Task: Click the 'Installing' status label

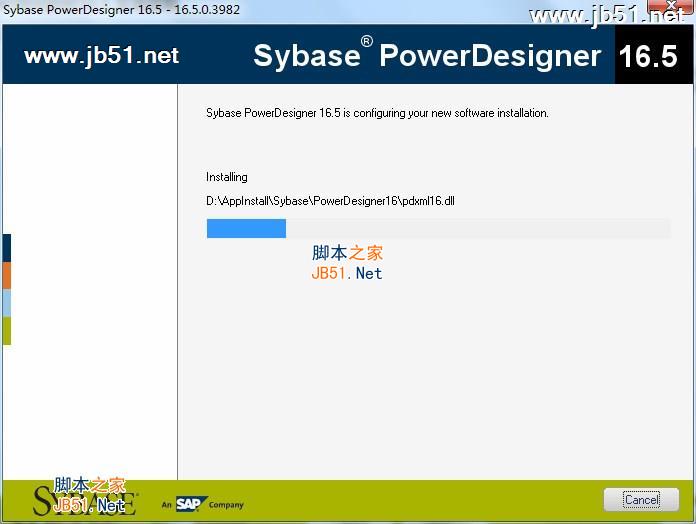Action: [227, 177]
